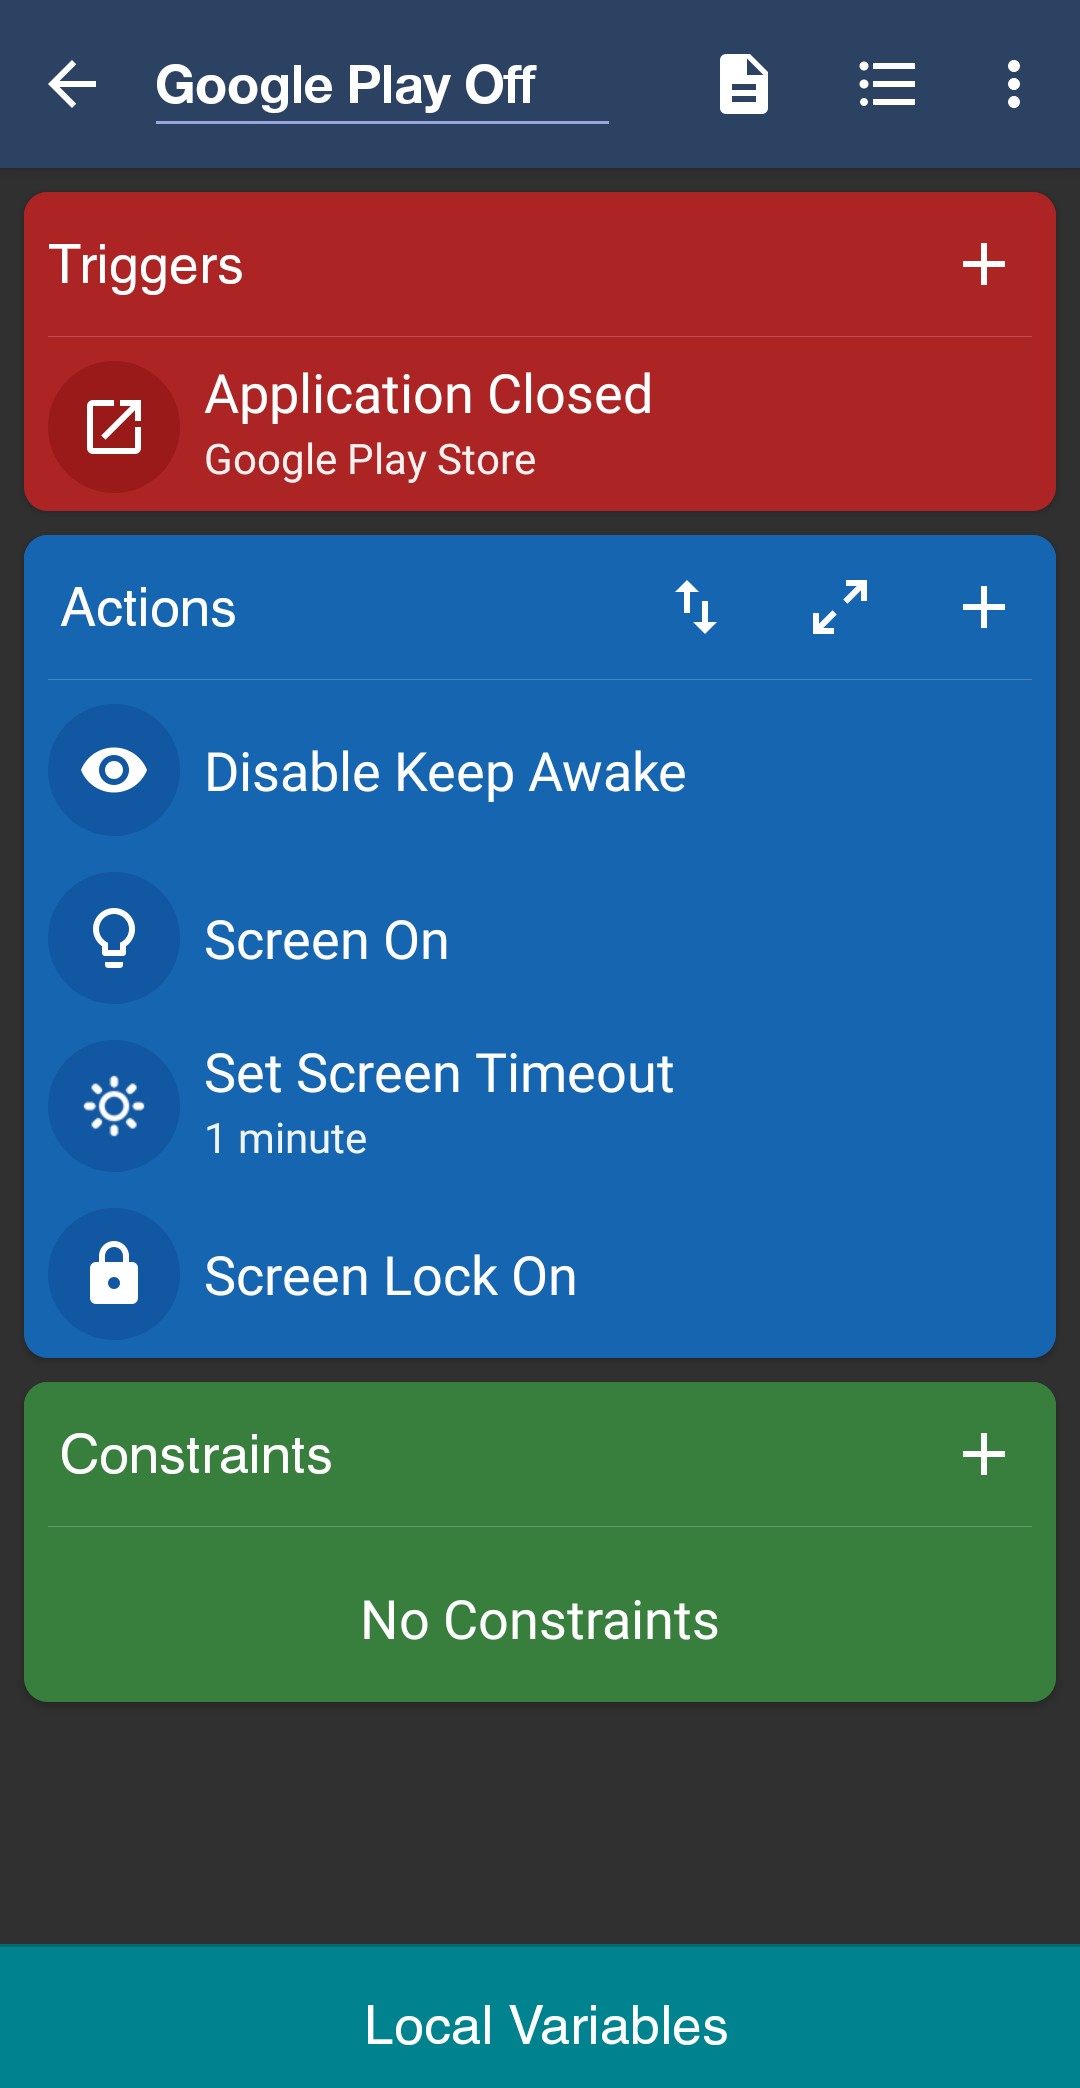Tap the Screen Lock On action label
1080x2088 pixels.
pos(390,1276)
